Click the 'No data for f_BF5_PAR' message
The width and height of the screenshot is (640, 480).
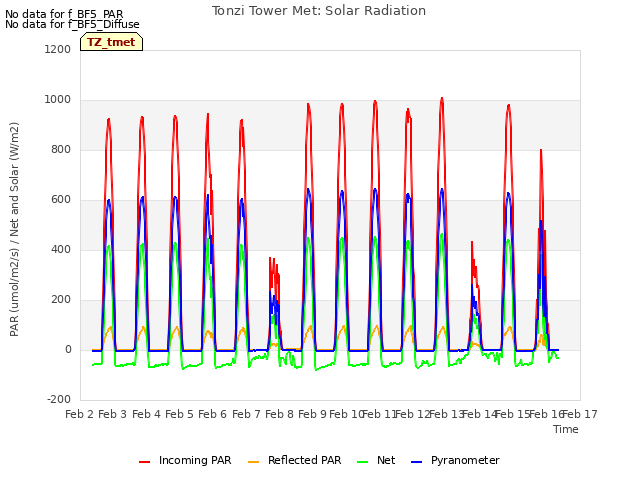(x=64, y=14)
